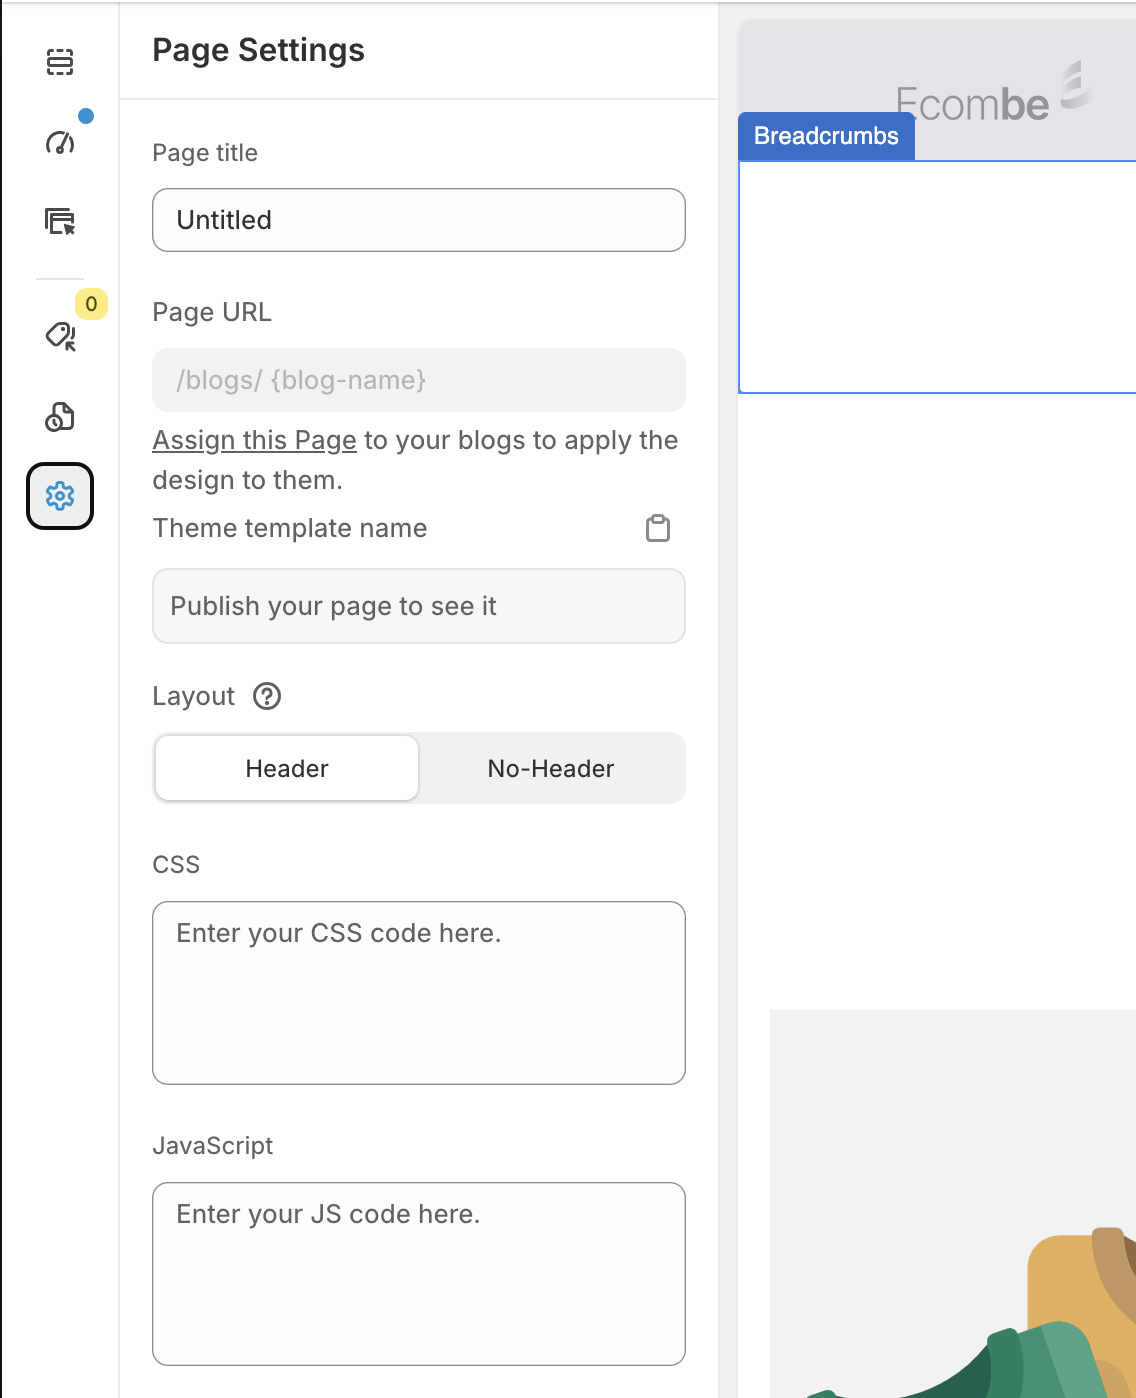Click the yellow 0 badge on the tag icon
Screen dimensions: 1136x1398
[x=91, y=304]
